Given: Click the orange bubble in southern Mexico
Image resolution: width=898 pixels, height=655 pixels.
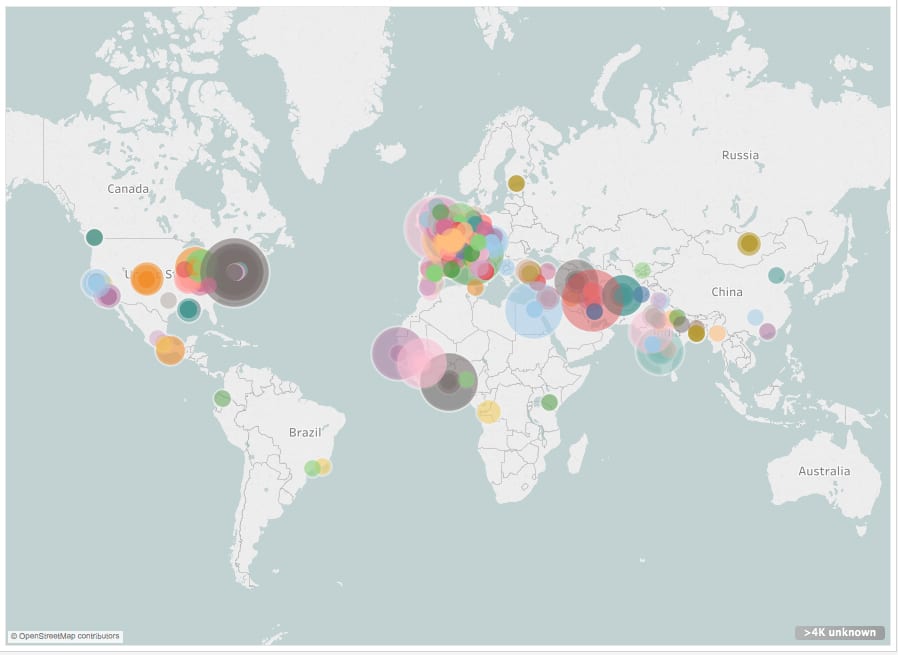Looking at the screenshot, I should click(170, 350).
